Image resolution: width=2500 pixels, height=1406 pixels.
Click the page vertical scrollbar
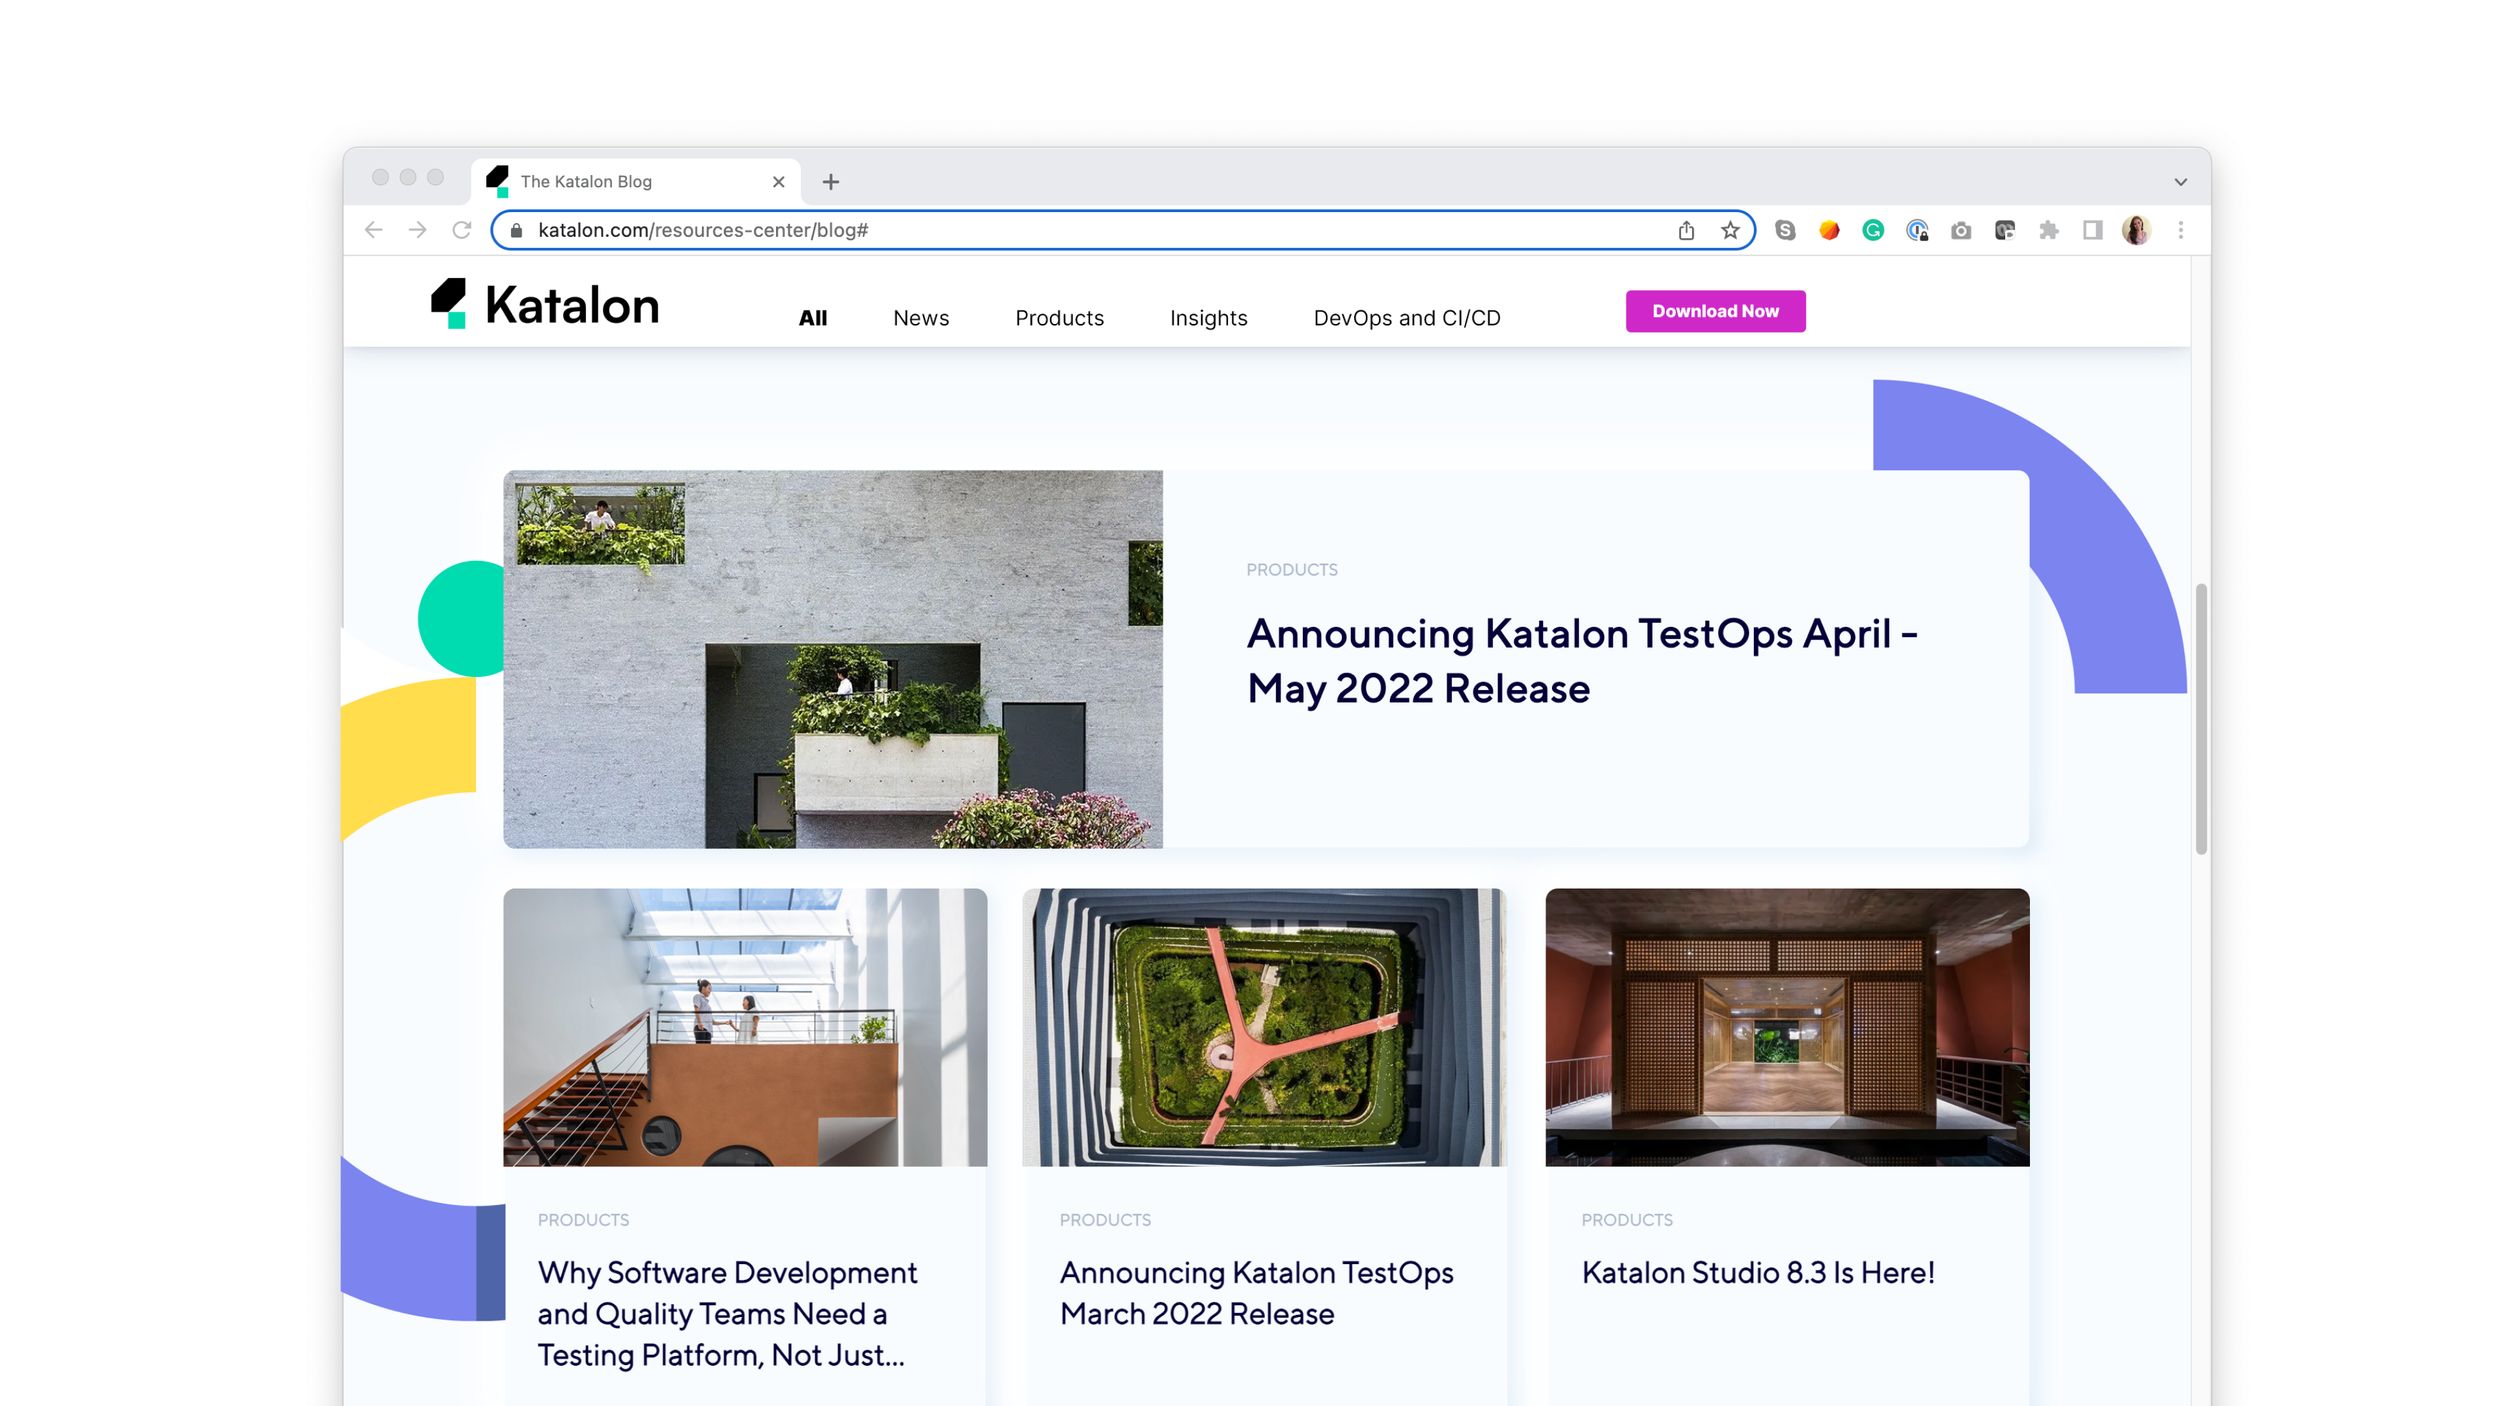click(2201, 720)
